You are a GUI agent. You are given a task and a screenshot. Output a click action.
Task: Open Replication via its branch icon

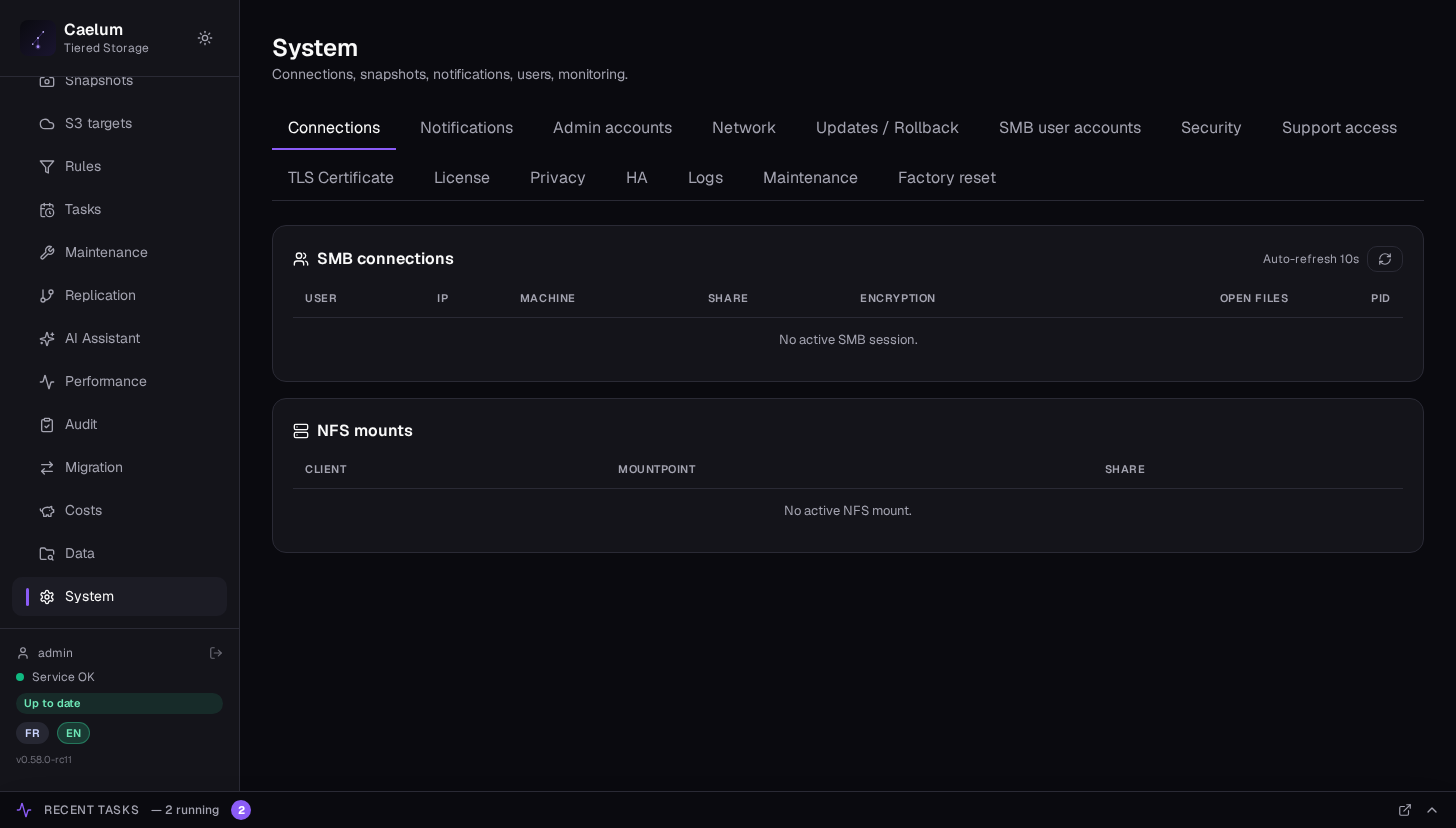pyautogui.click(x=47, y=296)
